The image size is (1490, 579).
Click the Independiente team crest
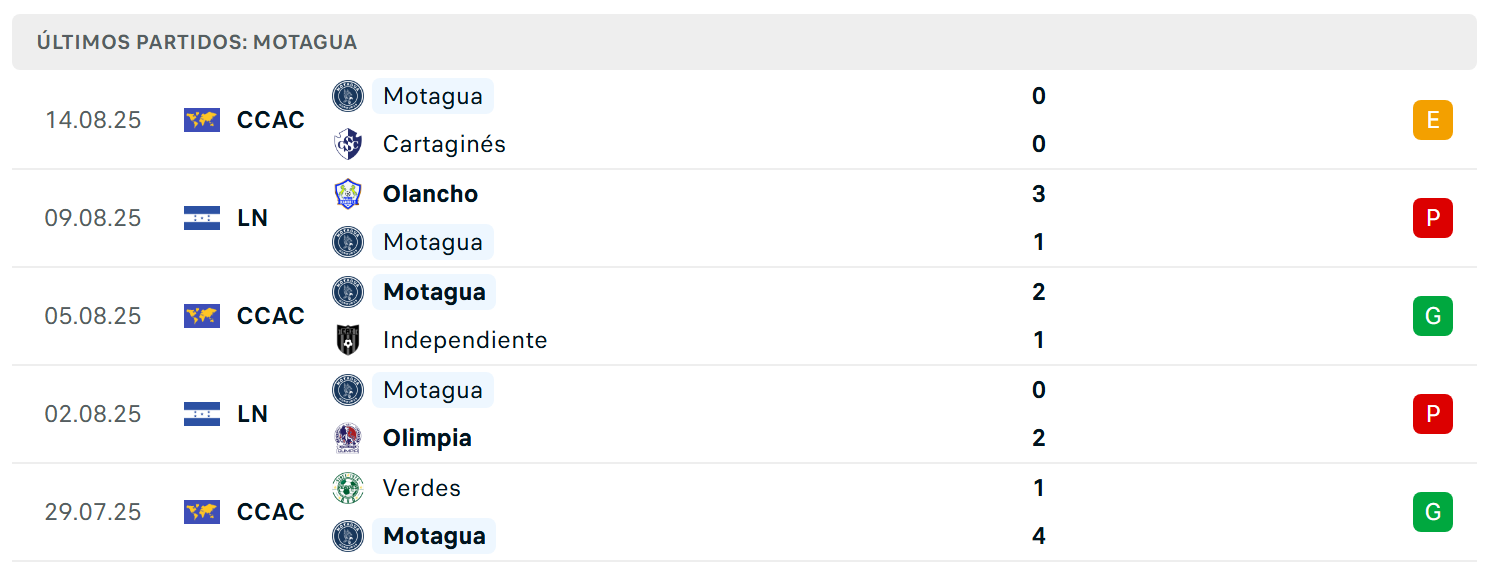tap(348, 340)
